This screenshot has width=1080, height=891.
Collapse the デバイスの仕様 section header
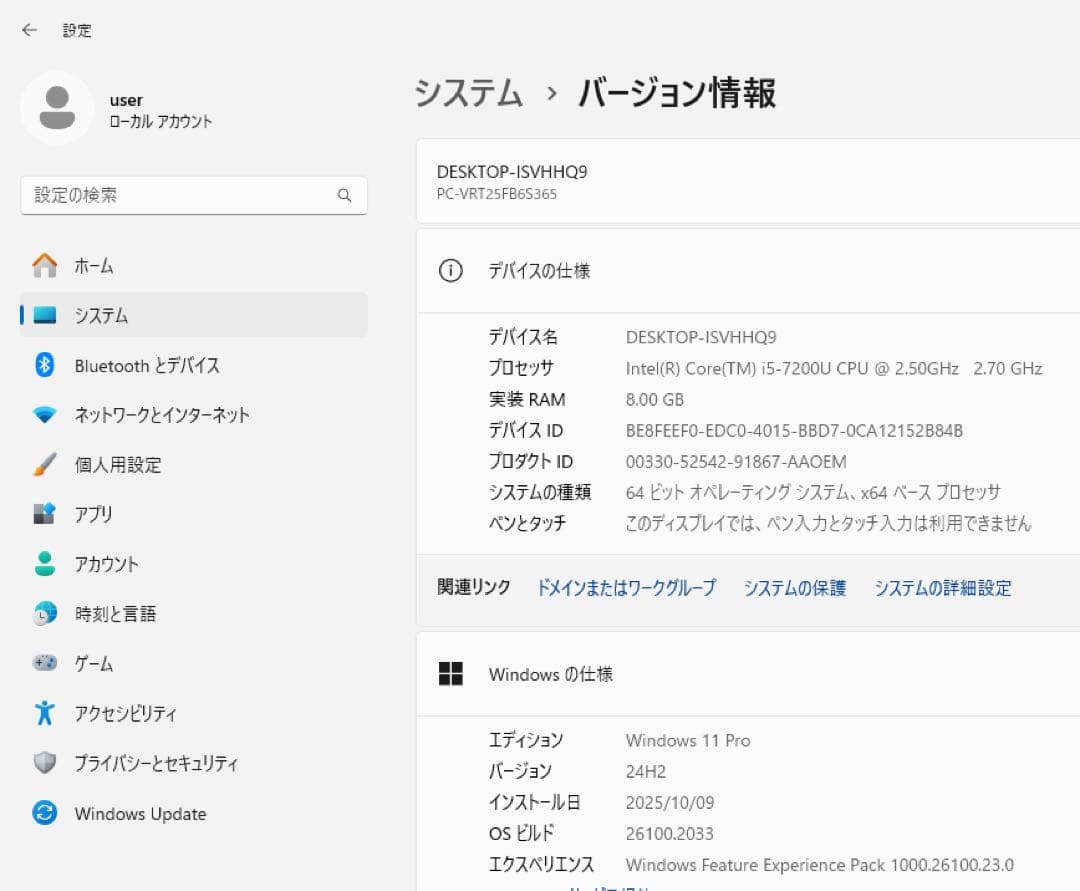tap(748, 271)
